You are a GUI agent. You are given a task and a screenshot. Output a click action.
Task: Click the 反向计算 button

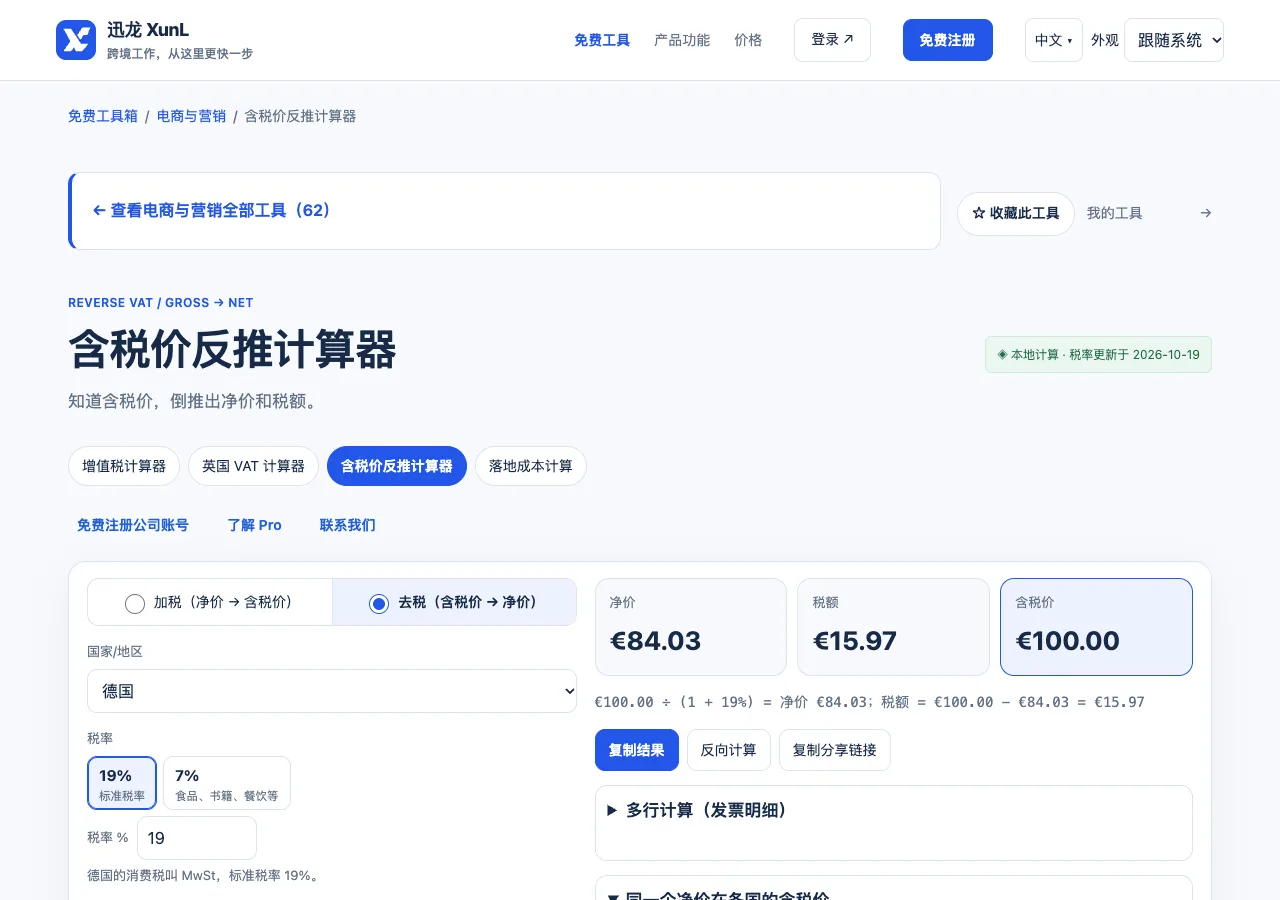tap(729, 750)
